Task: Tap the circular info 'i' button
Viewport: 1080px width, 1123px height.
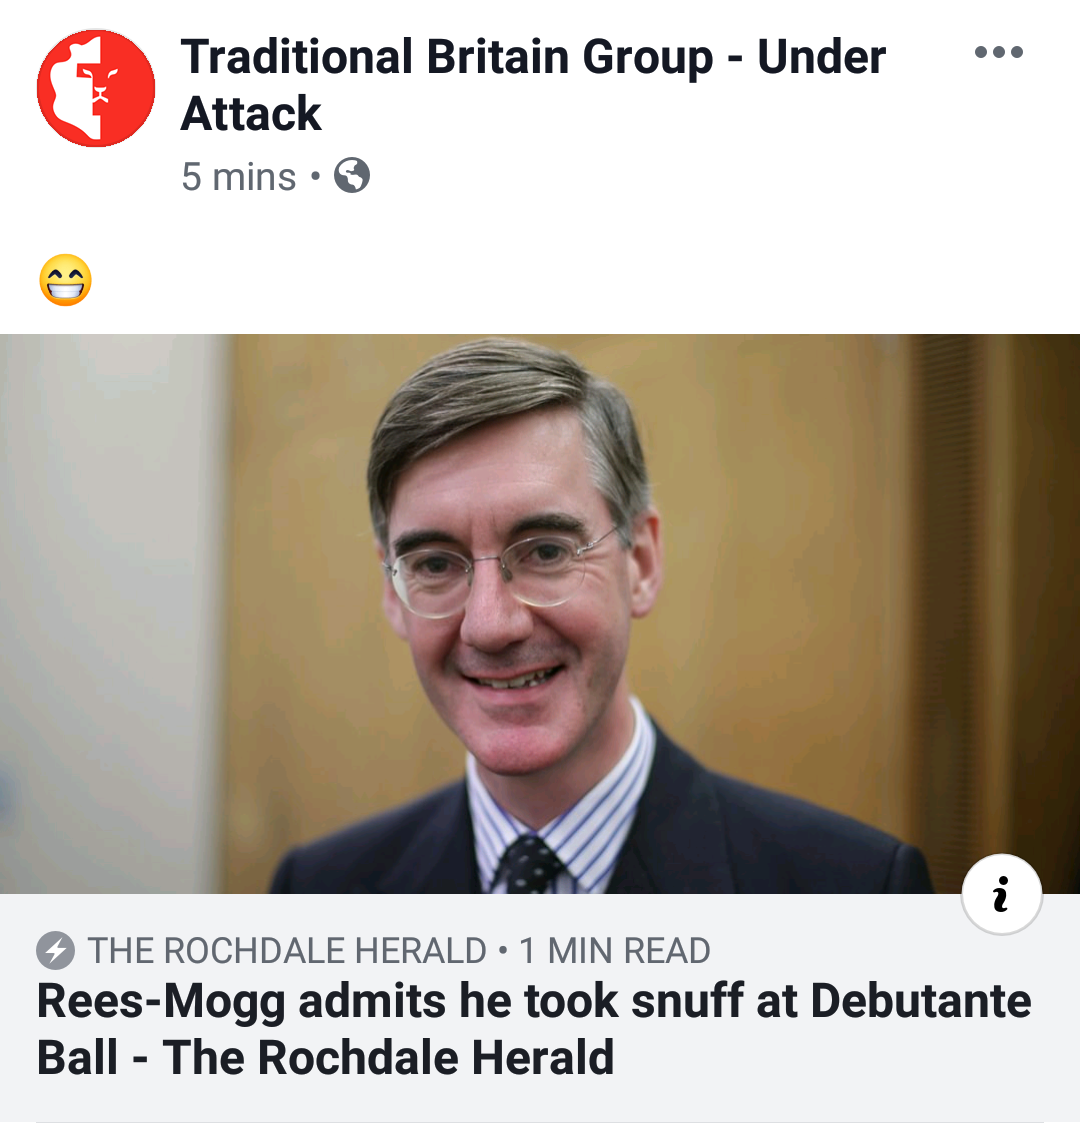Action: click(1001, 894)
